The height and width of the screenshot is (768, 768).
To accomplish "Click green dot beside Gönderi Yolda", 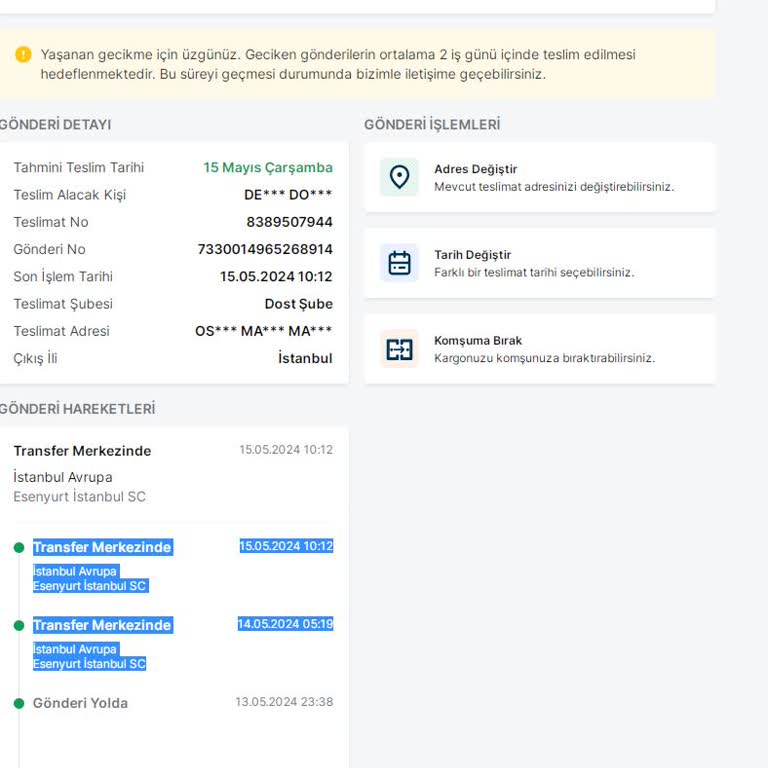I will pos(19,703).
